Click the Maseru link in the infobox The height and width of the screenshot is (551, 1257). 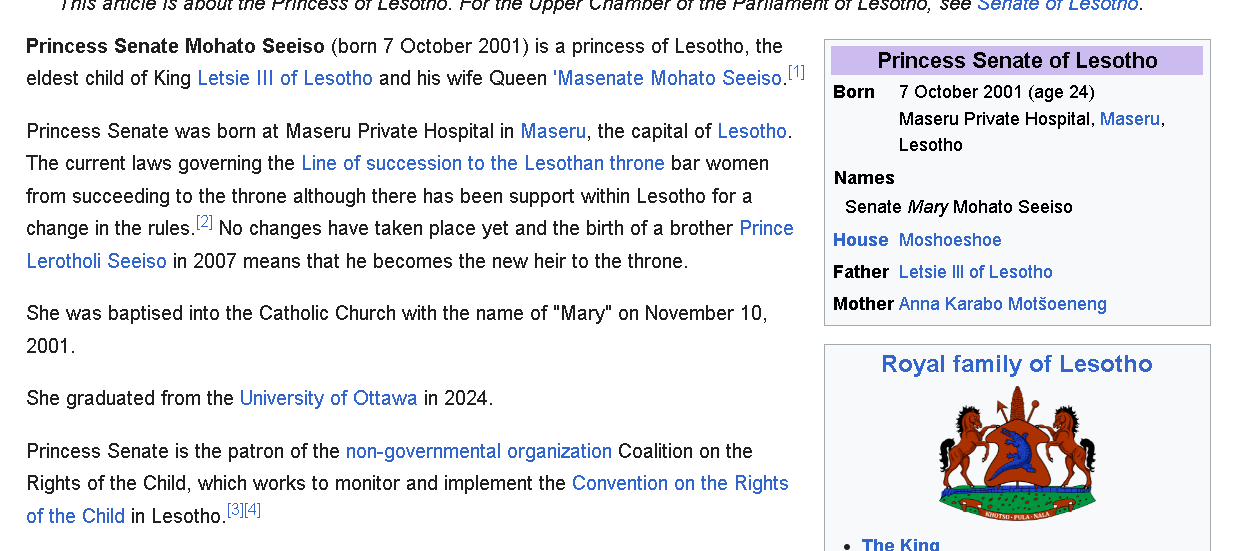(x=1129, y=119)
